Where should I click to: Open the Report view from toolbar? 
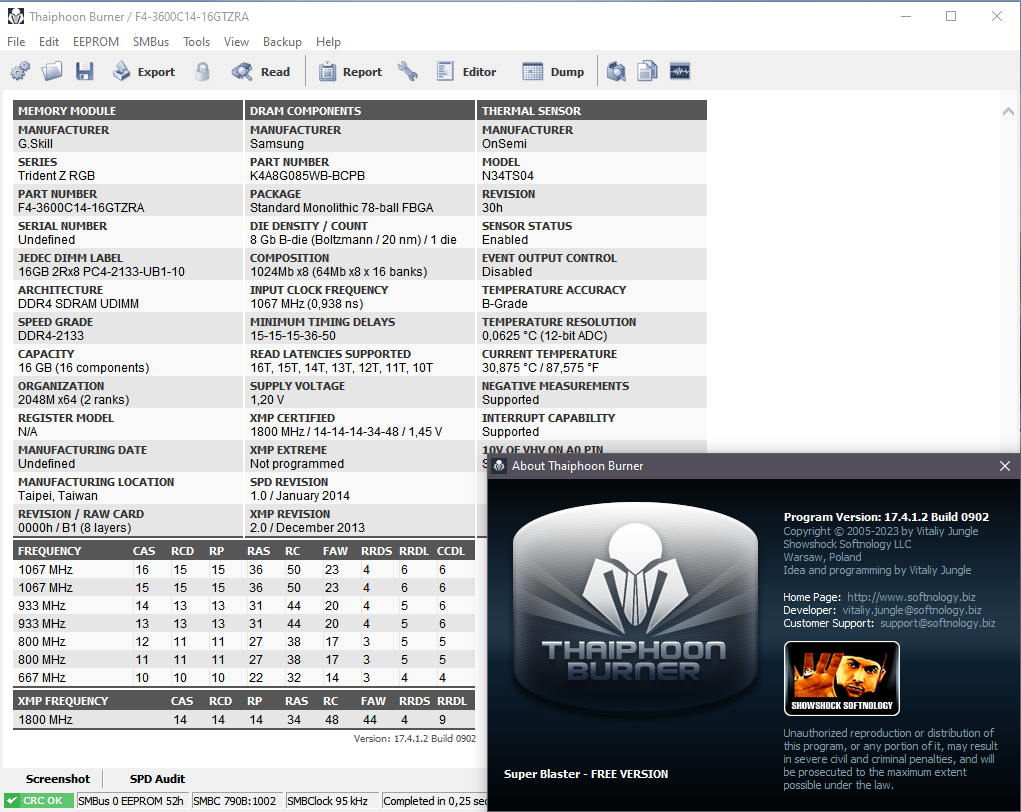coord(350,72)
